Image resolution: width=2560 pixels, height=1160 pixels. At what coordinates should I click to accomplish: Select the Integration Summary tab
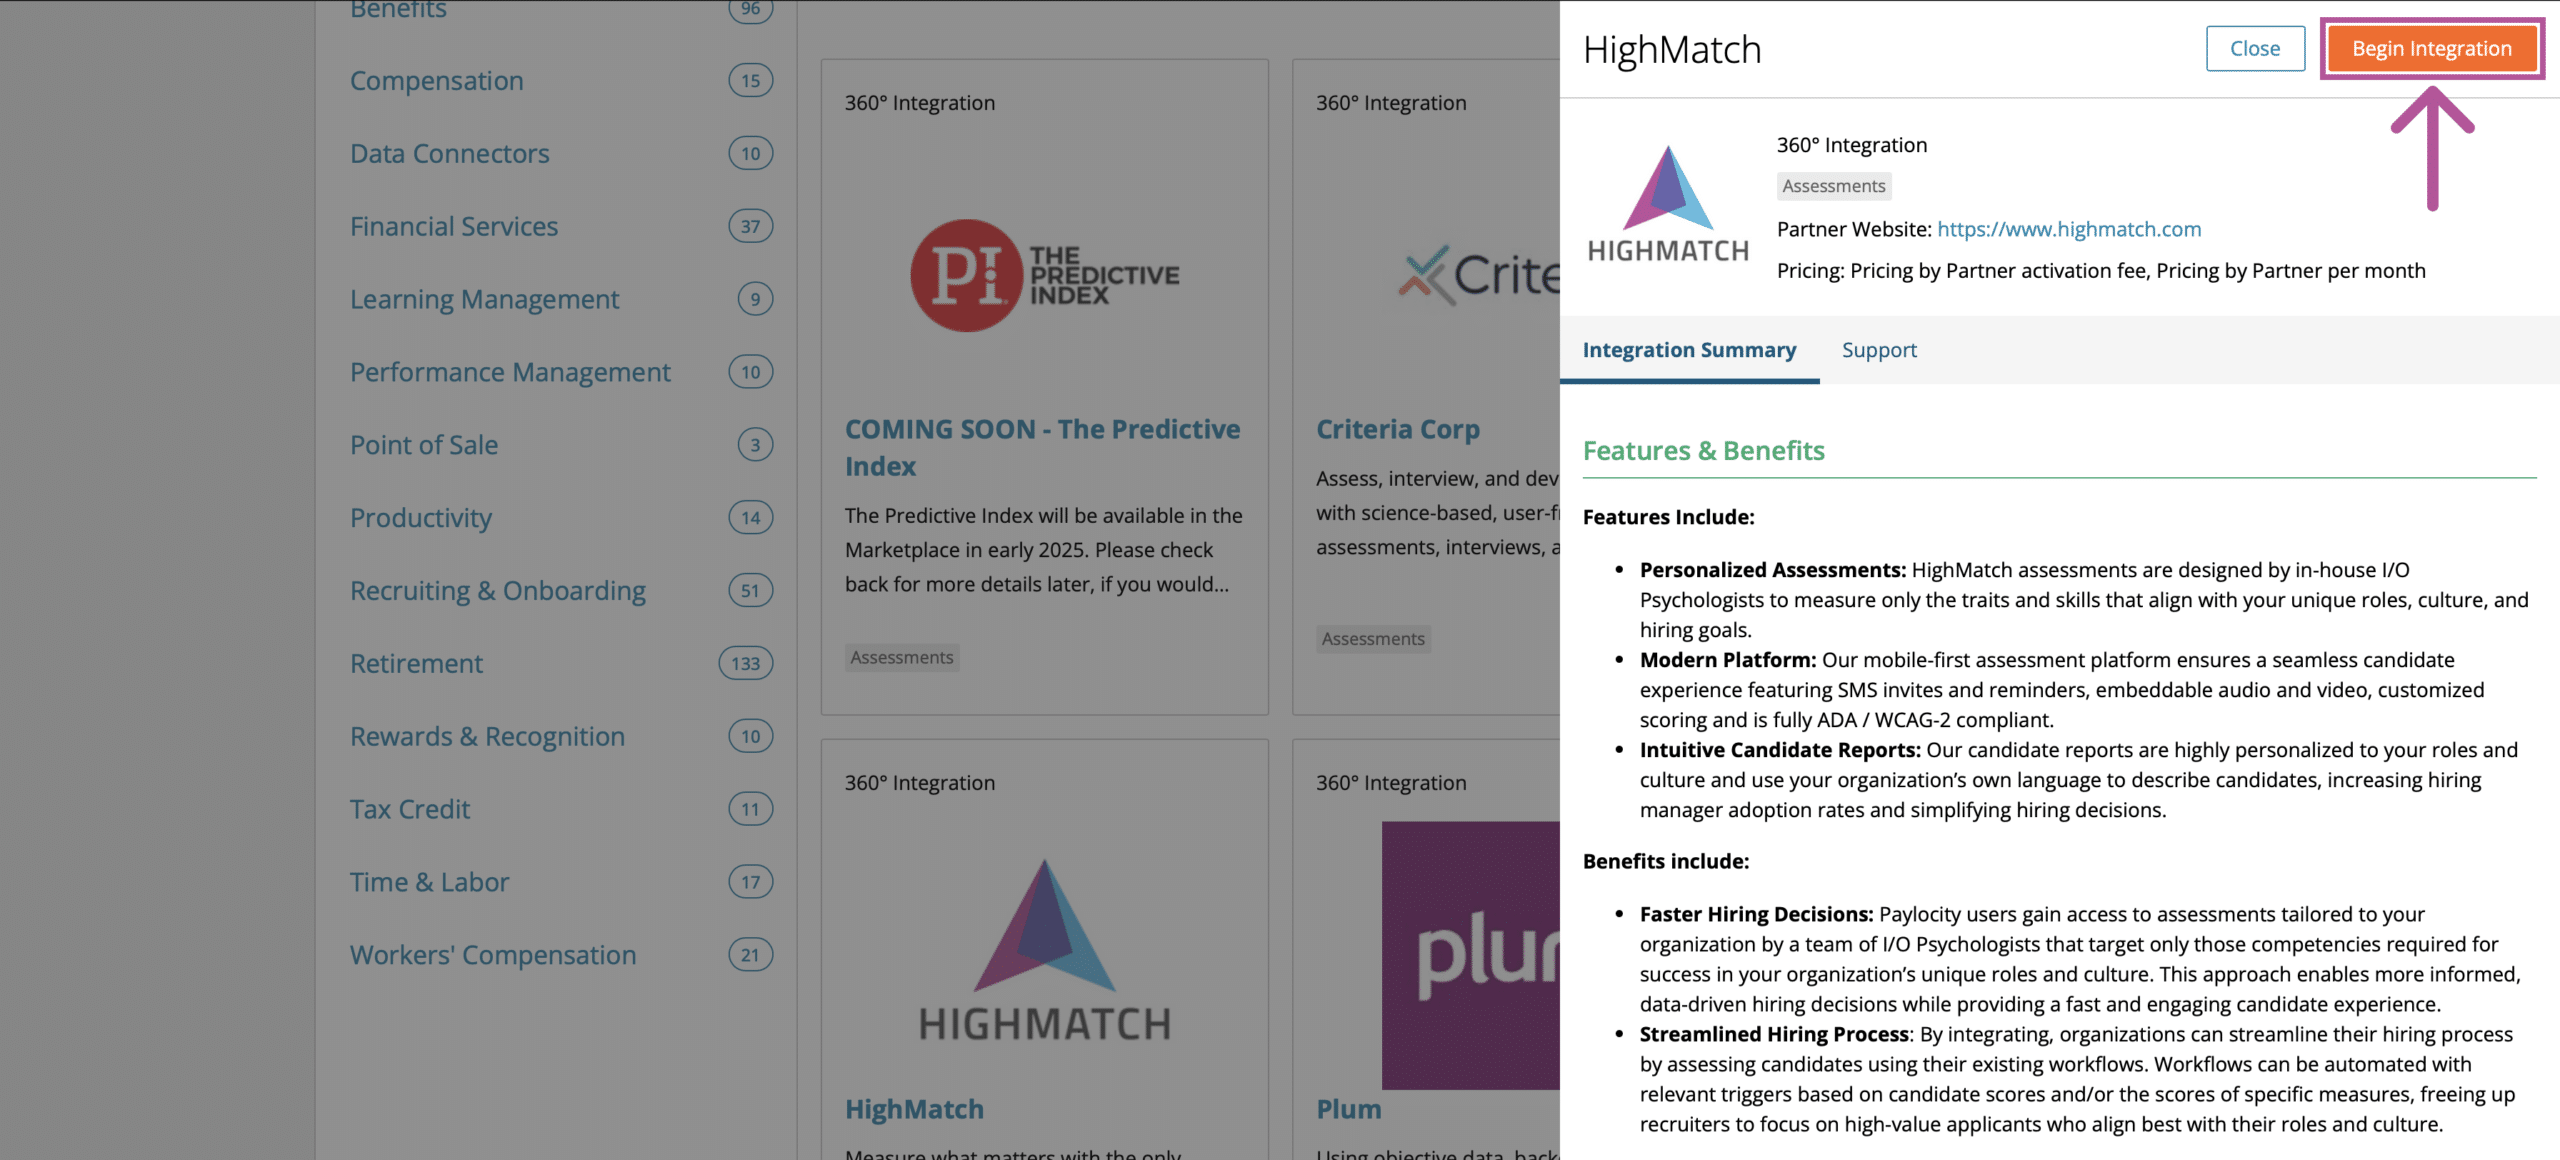(1689, 350)
